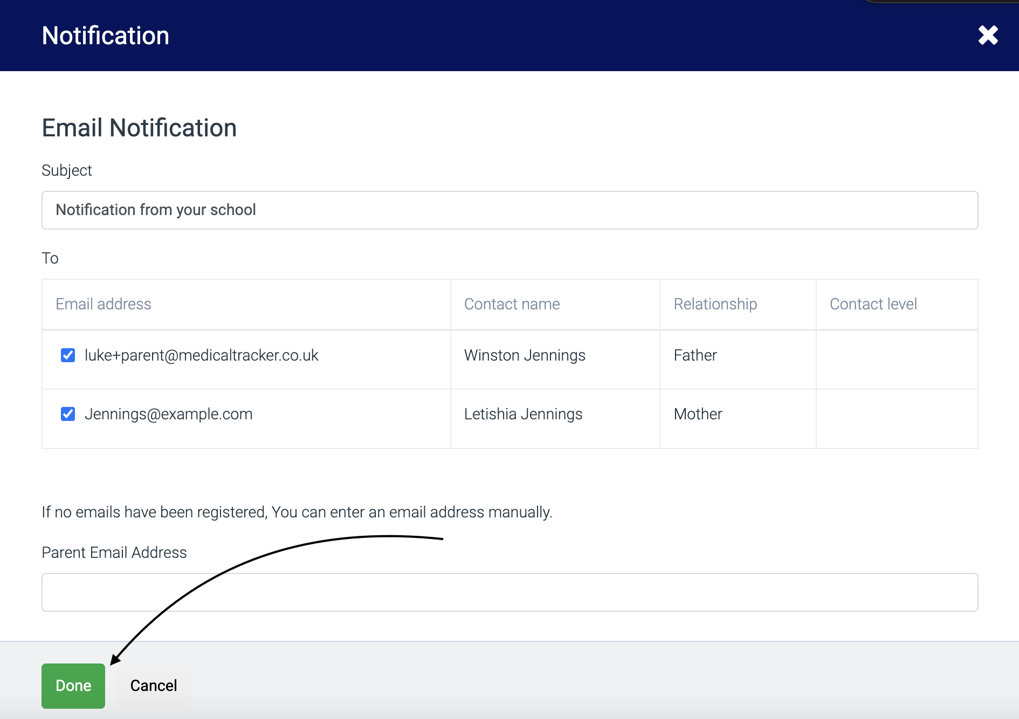This screenshot has width=1019, height=719.
Task: Click the luke+parent@medicaltracker.co.uk email text
Action: (x=201, y=355)
